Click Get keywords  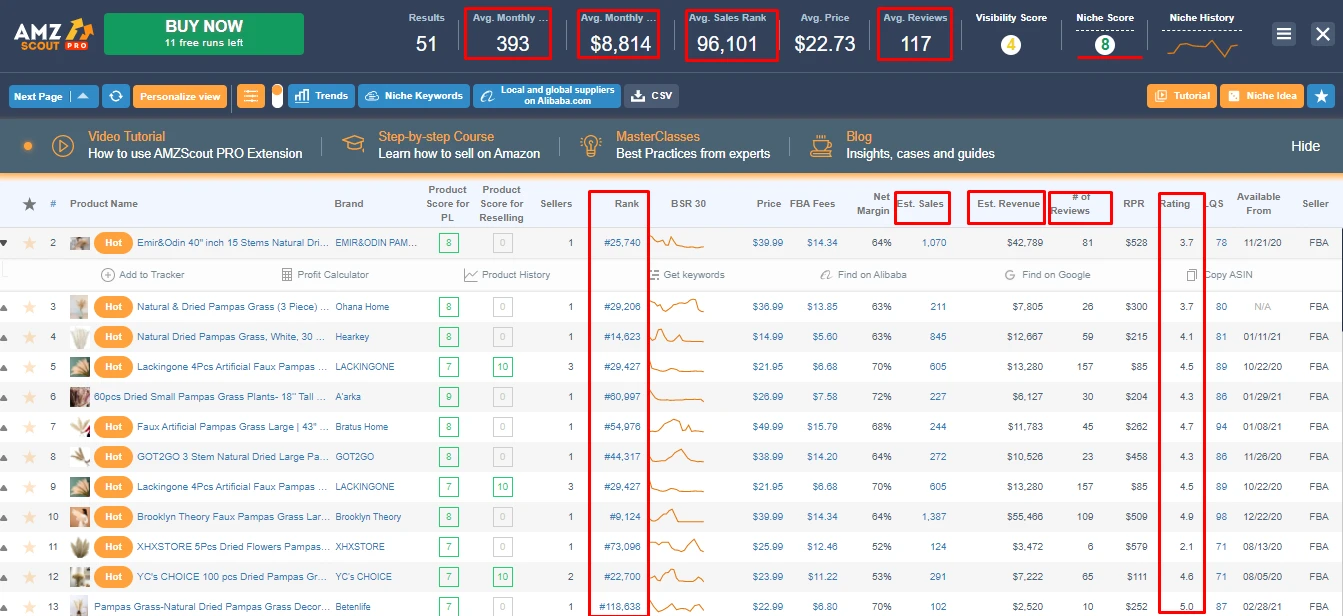pyautogui.click(x=686, y=274)
